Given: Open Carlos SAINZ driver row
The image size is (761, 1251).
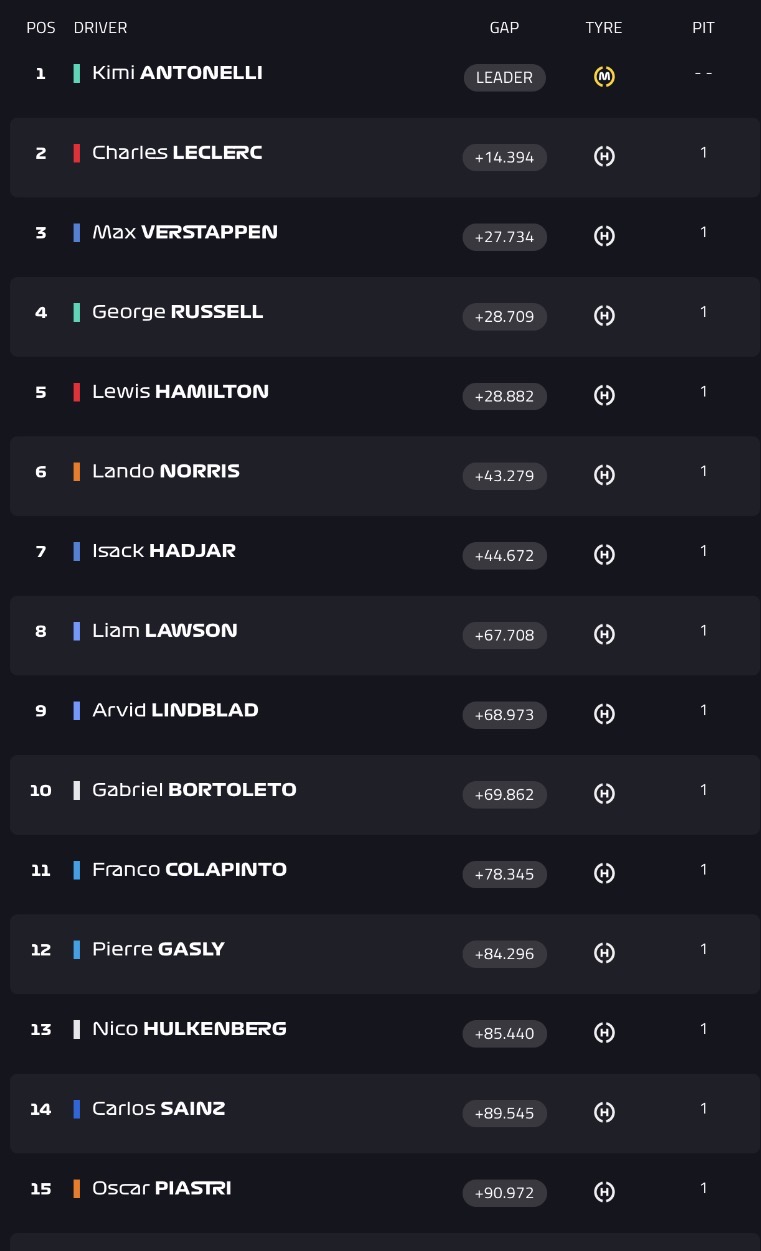Looking at the screenshot, I should [x=385, y=1113].
